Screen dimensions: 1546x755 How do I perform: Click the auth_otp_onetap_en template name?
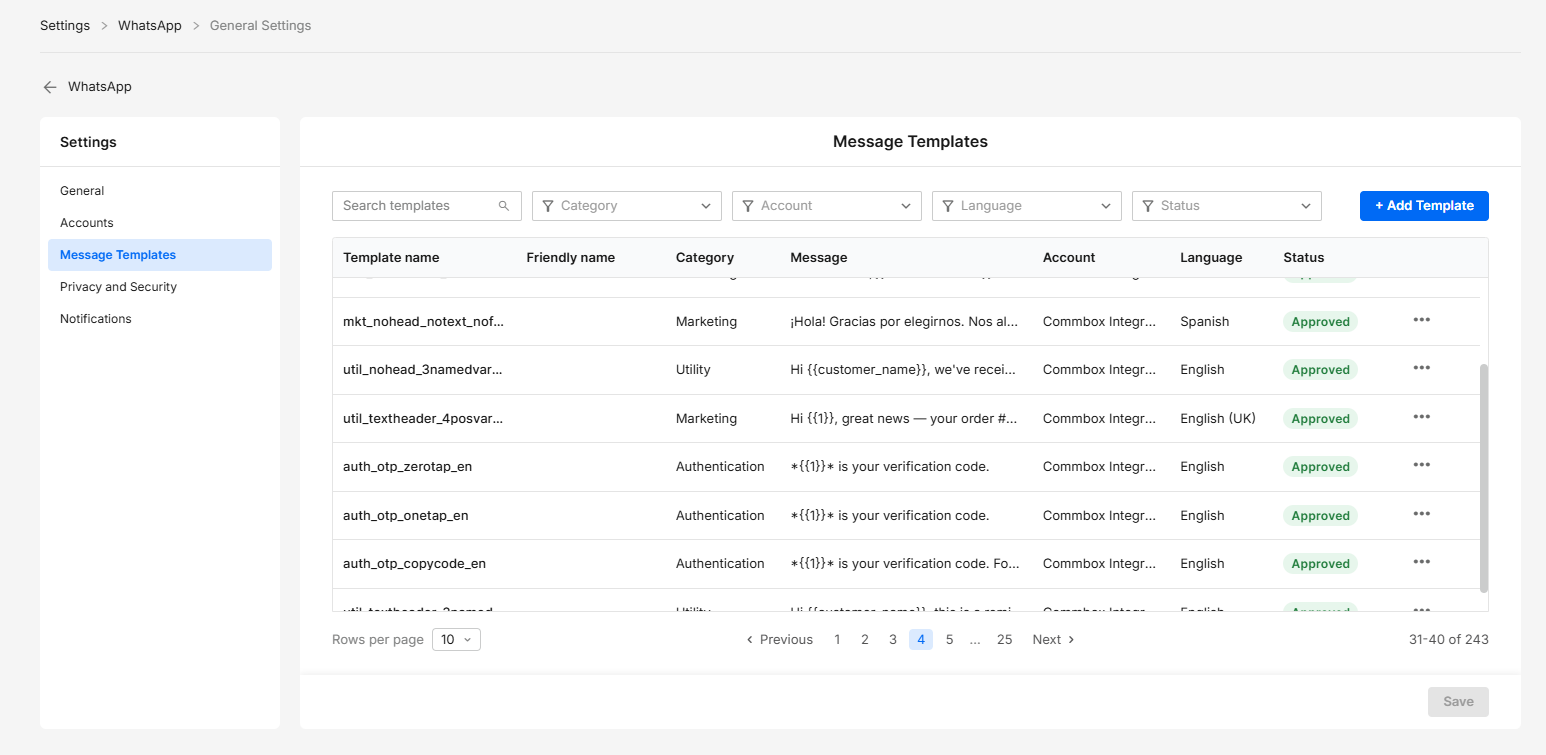pos(406,516)
